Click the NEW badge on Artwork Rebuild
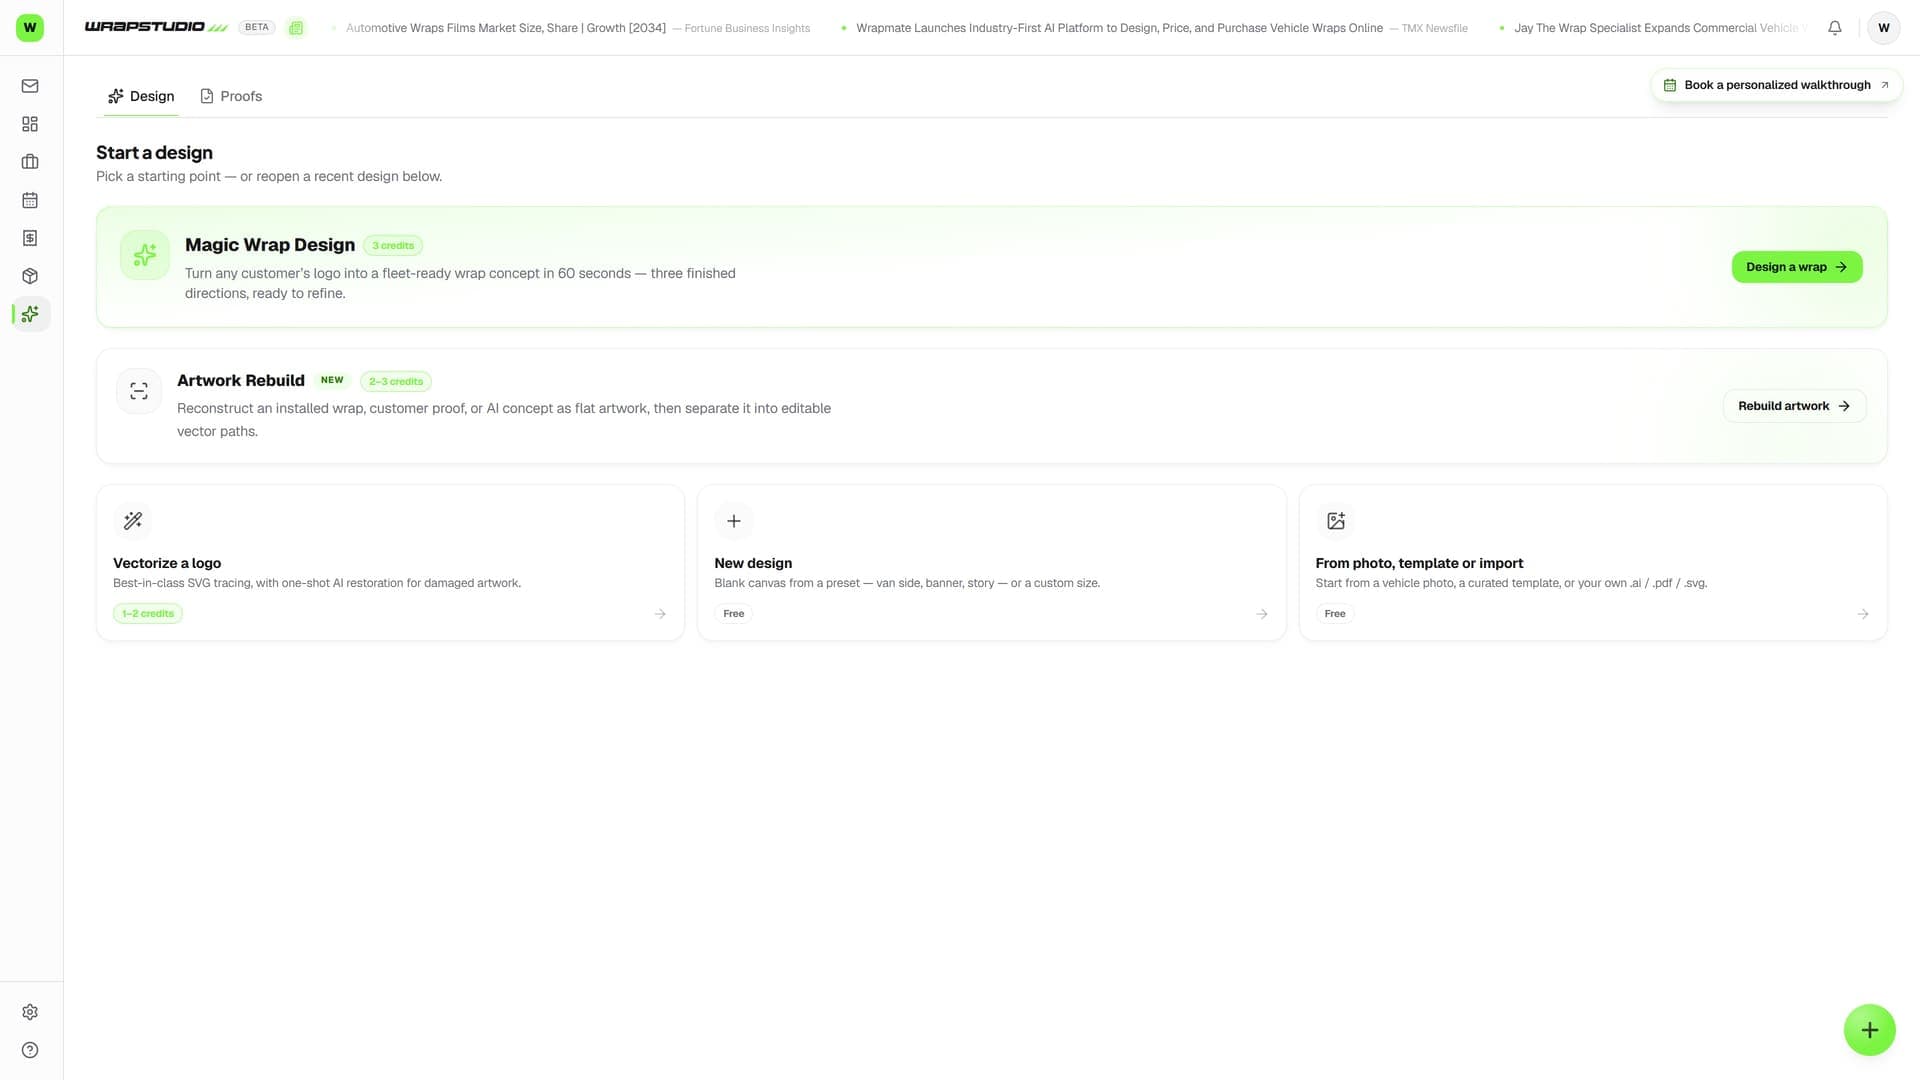This screenshot has width=1920, height=1080. click(332, 380)
